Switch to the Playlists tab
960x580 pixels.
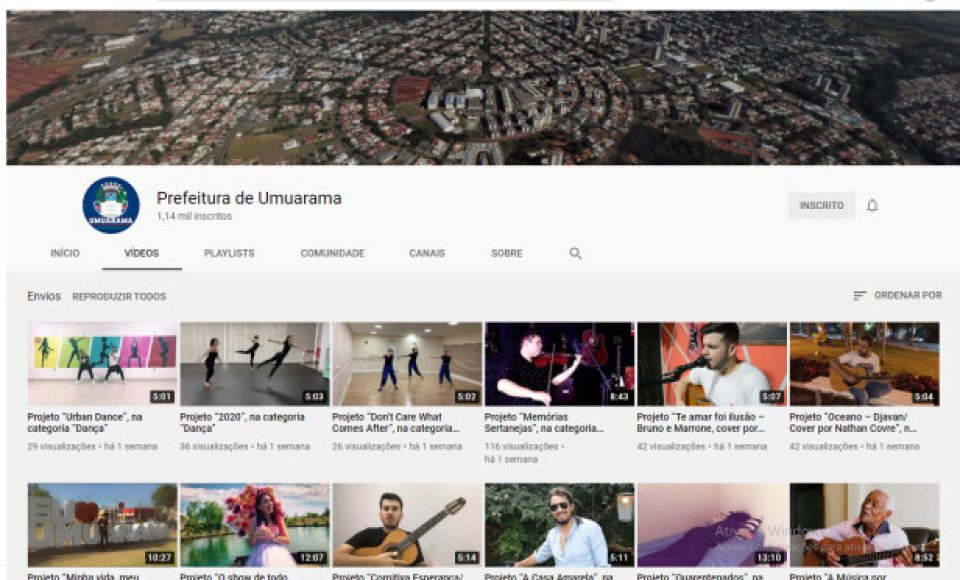[x=229, y=253]
